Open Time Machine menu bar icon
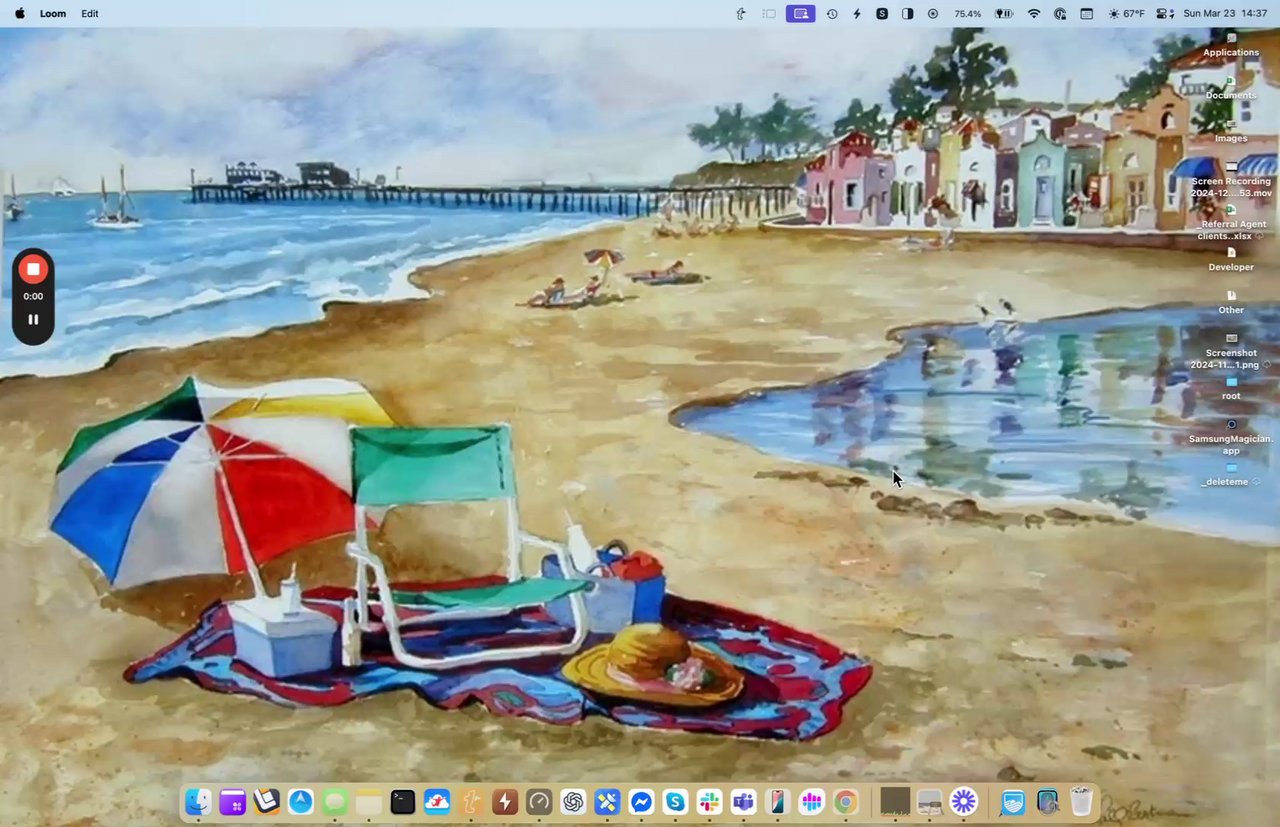This screenshot has height=827, width=1280. coord(832,14)
